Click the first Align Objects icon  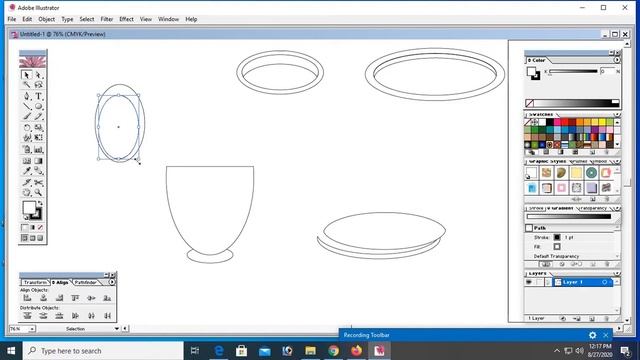pos(27,298)
